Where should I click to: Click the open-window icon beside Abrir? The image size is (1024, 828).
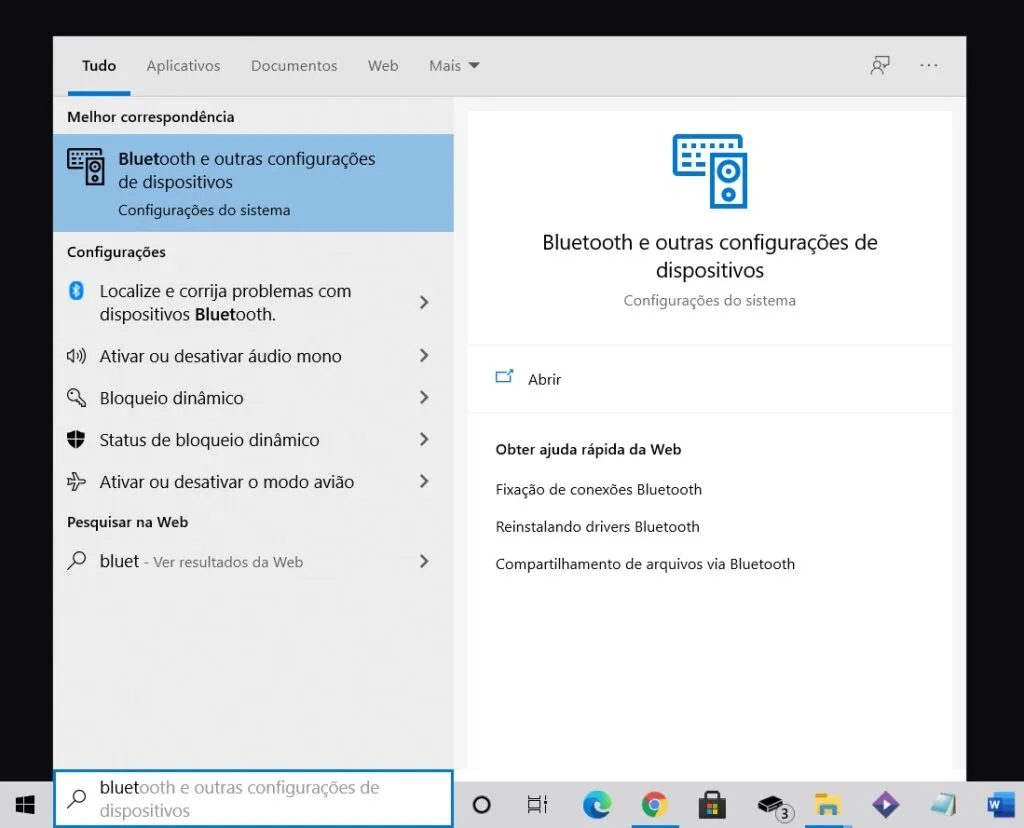tap(504, 377)
